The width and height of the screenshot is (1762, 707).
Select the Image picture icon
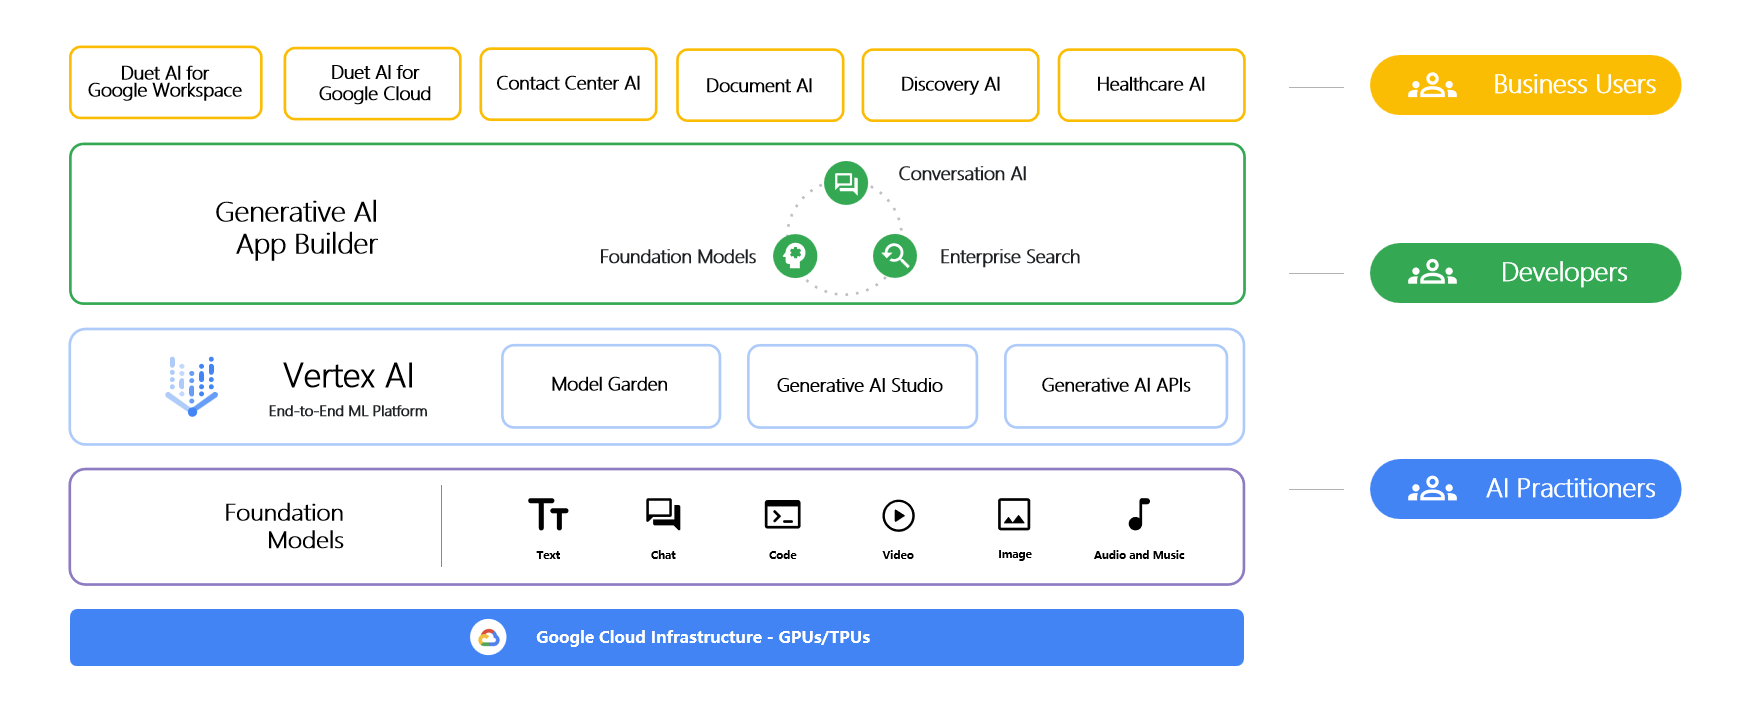click(1014, 515)
